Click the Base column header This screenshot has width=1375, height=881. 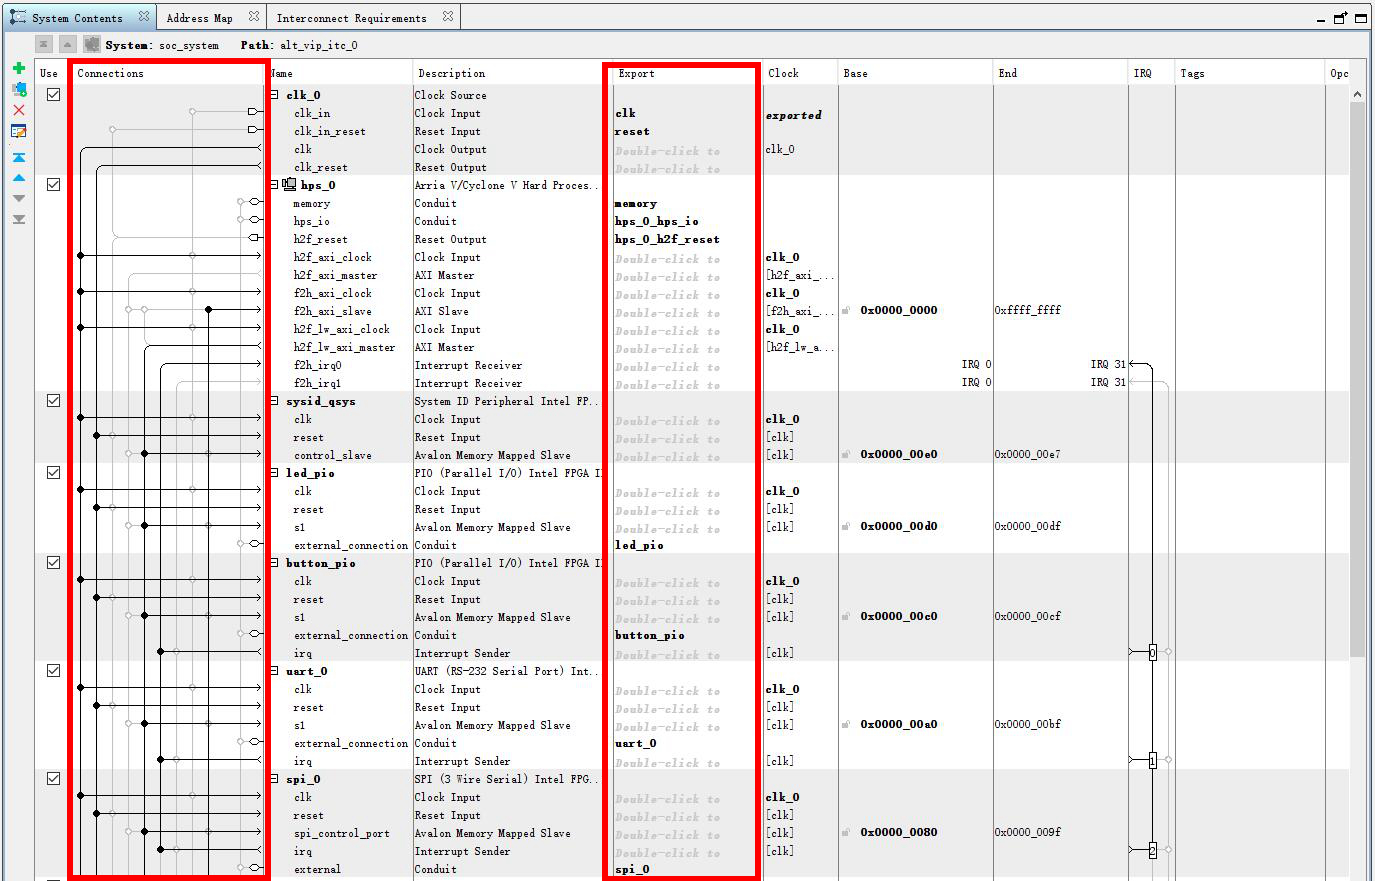915,73
